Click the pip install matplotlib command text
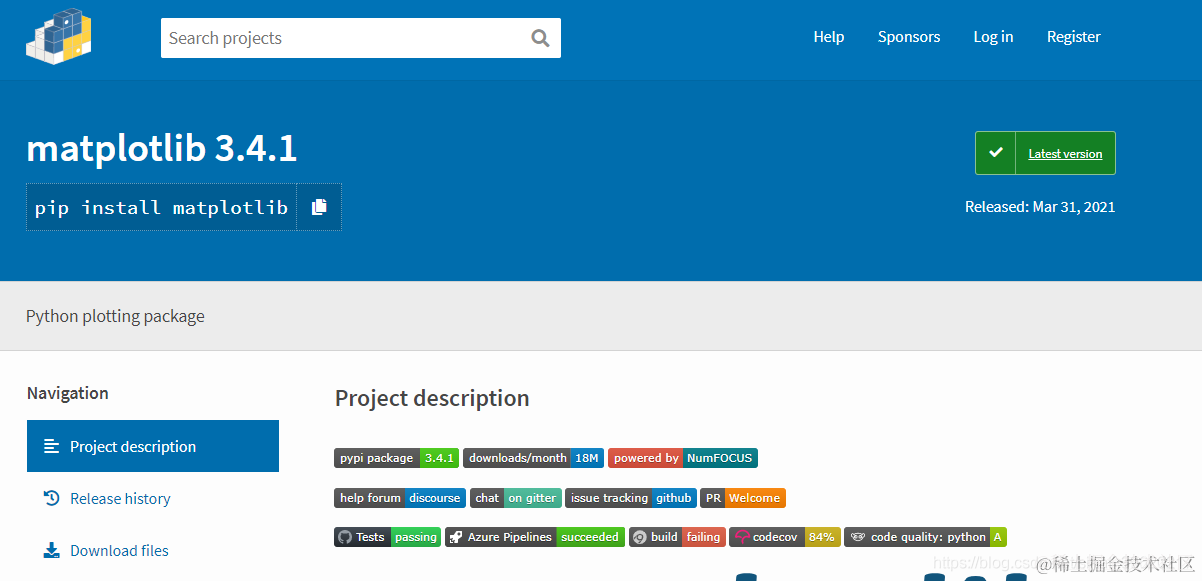Viewport: 1202px width, 581px height. [161, 208]
